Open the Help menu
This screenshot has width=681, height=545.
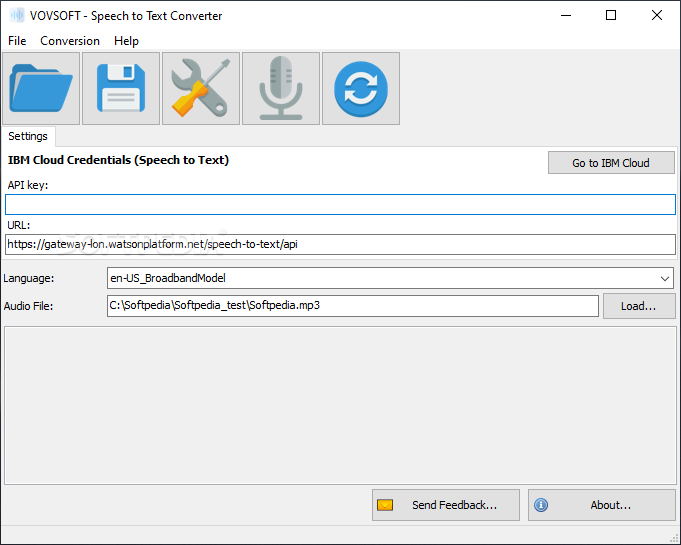click(x=126, y=41)
